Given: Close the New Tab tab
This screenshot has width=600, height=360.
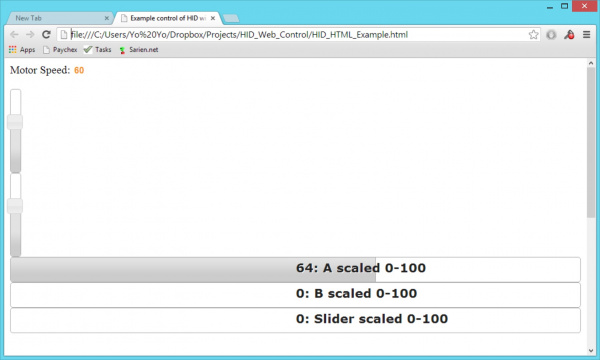Looking at the screenshot, I should point(107,18).
